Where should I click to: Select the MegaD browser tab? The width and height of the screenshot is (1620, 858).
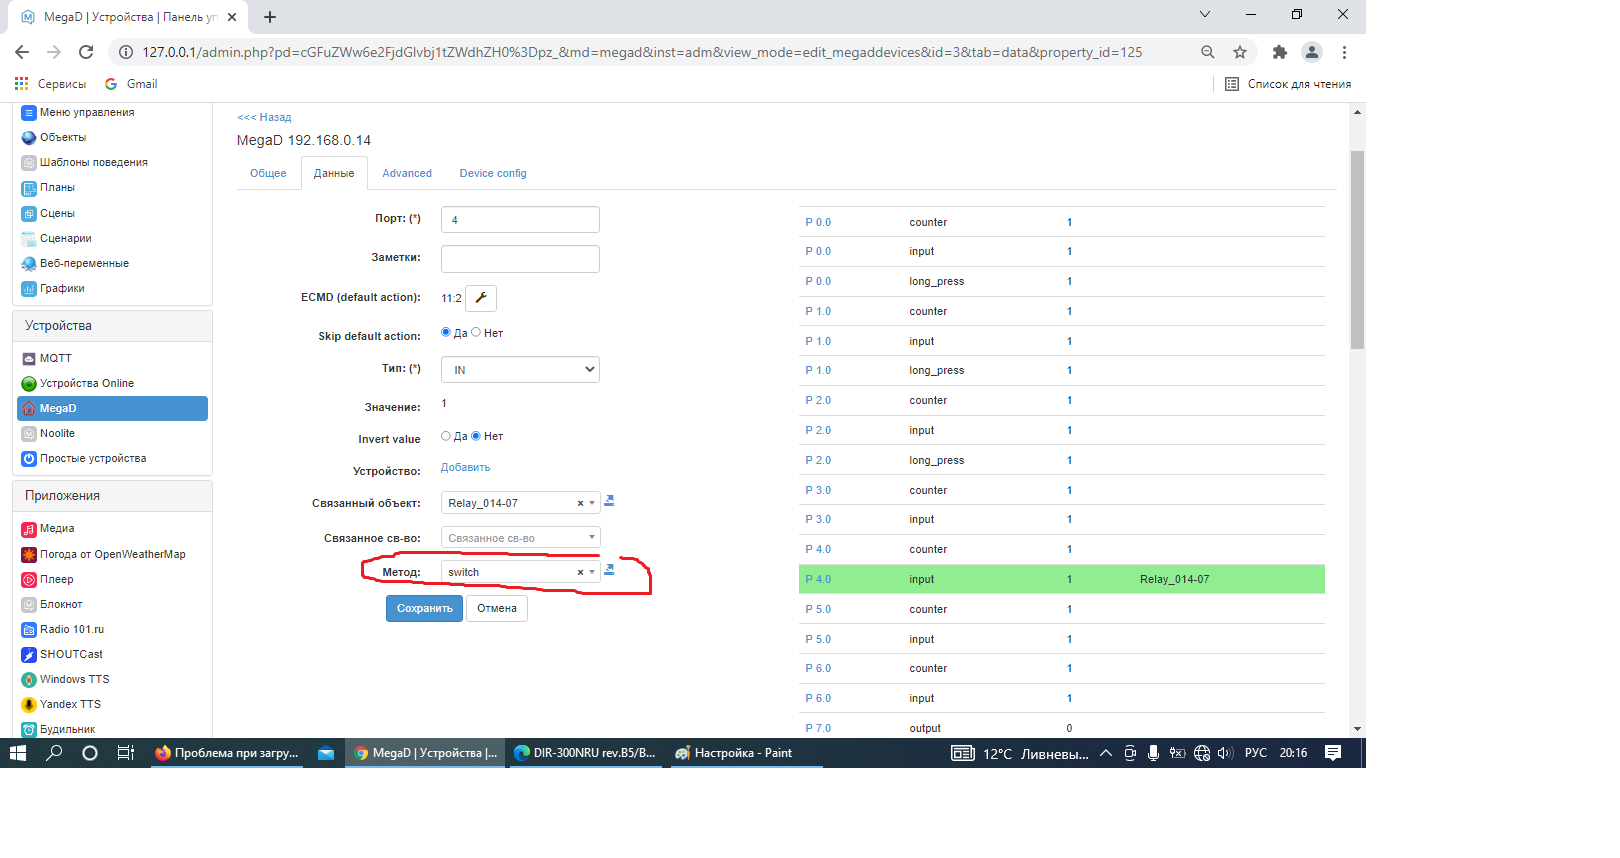point(128,17)
